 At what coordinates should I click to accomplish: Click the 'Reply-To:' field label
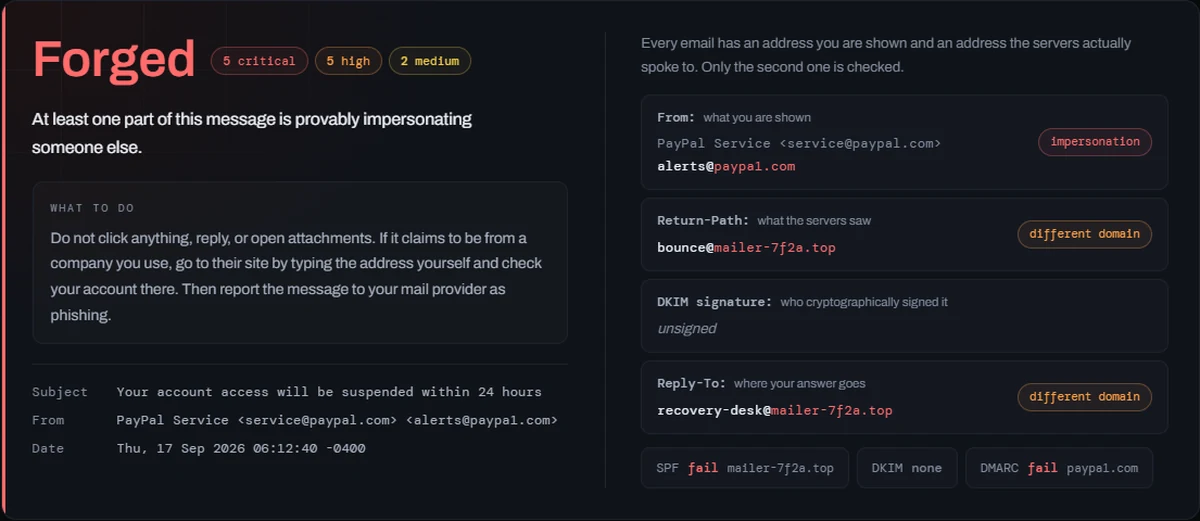[x=691, y=384]
